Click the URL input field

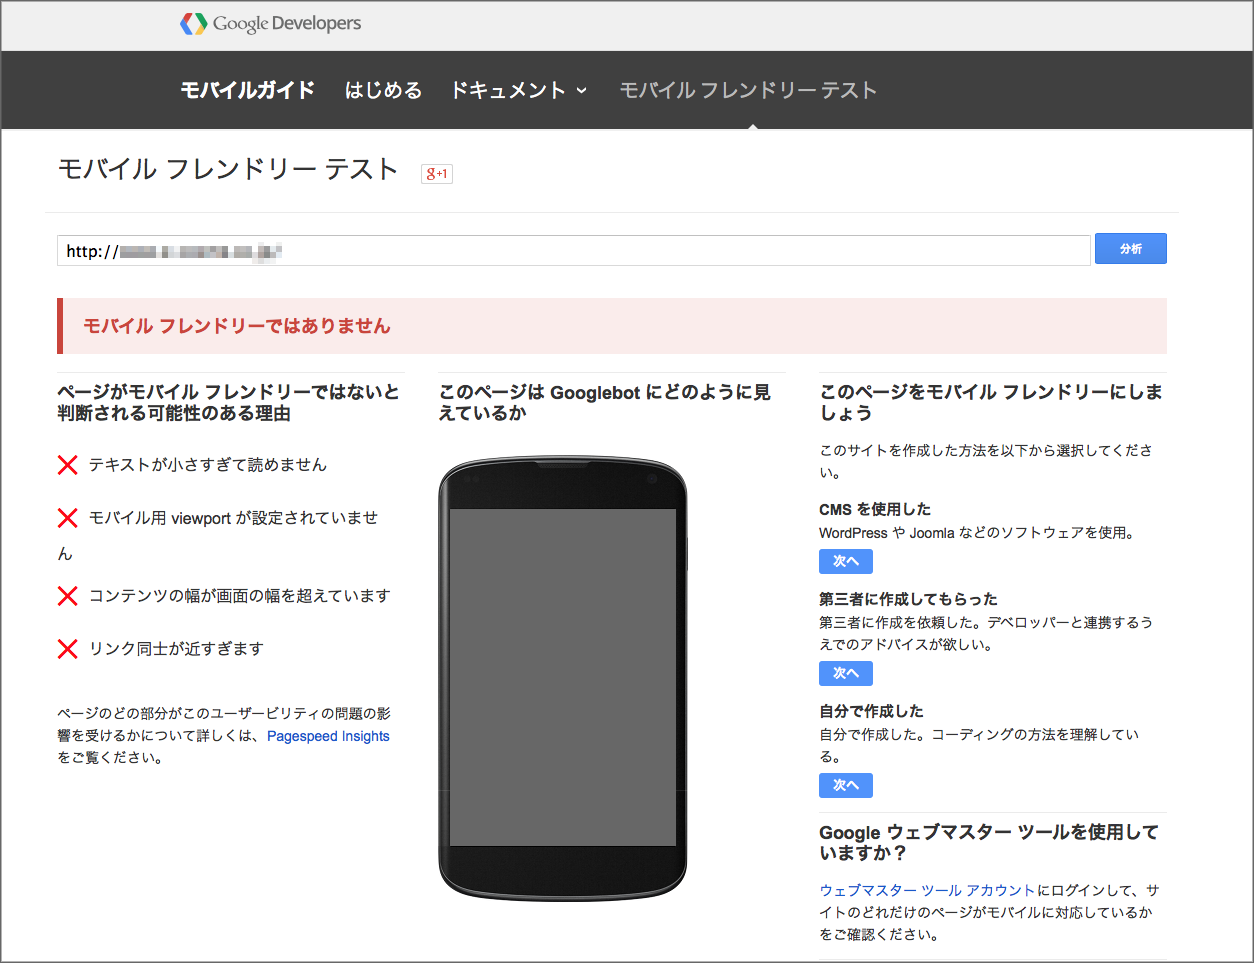[574, 251]
